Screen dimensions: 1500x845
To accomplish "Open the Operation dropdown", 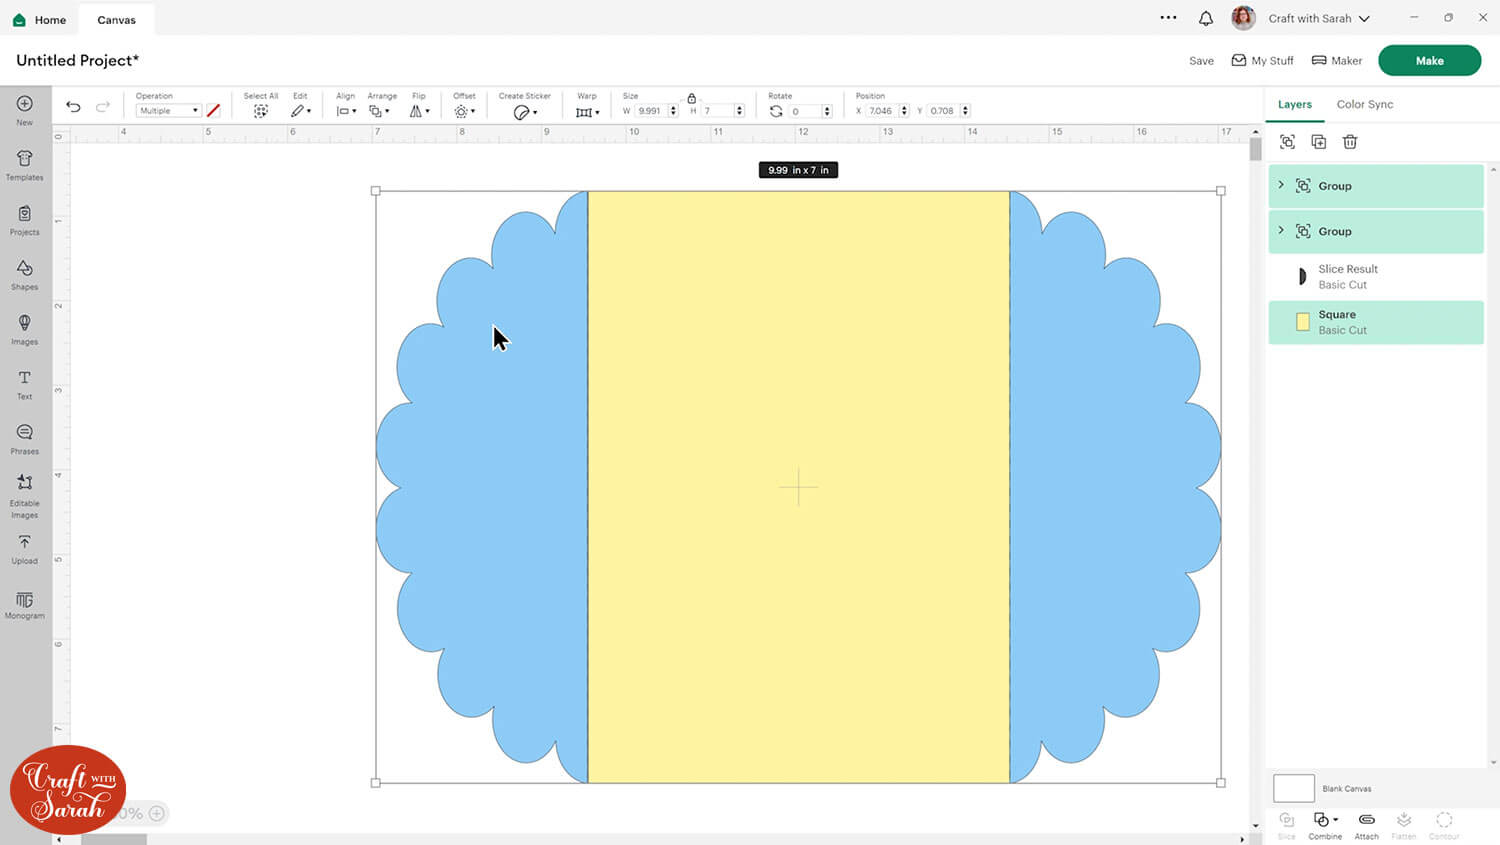I will pos(168,111).
